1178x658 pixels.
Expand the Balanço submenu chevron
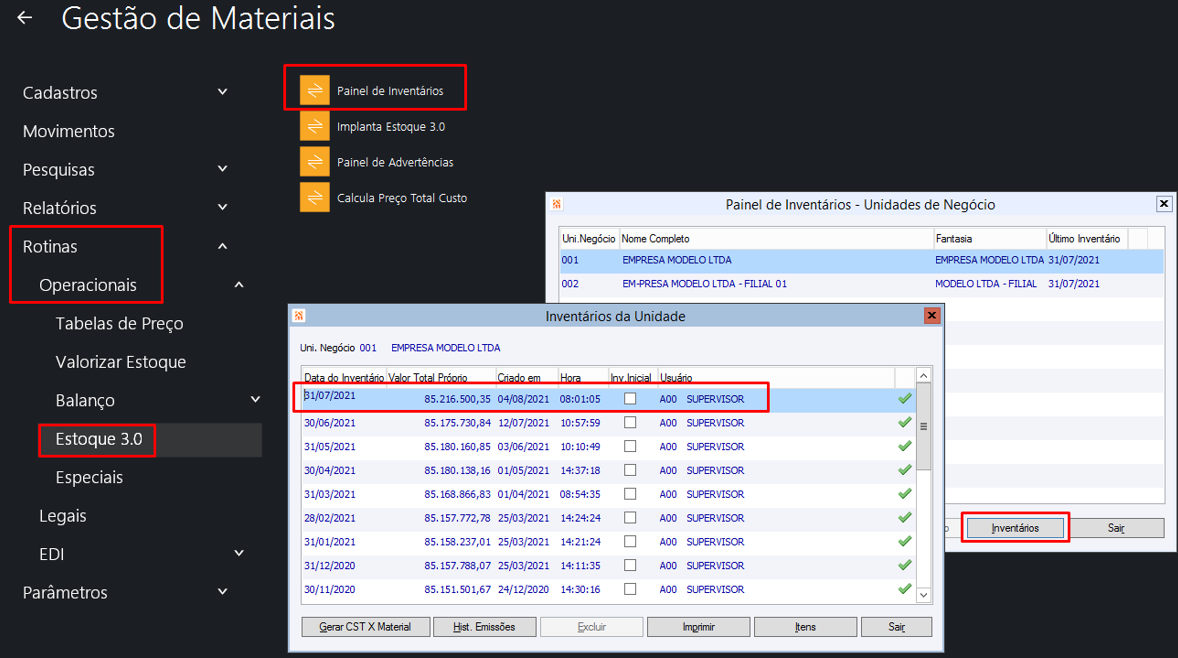(x=255, y=400)
